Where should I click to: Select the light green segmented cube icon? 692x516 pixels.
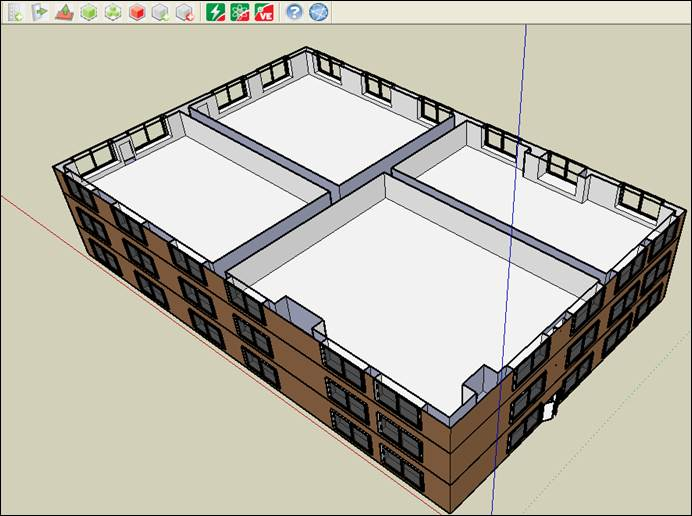pos(113,13)
